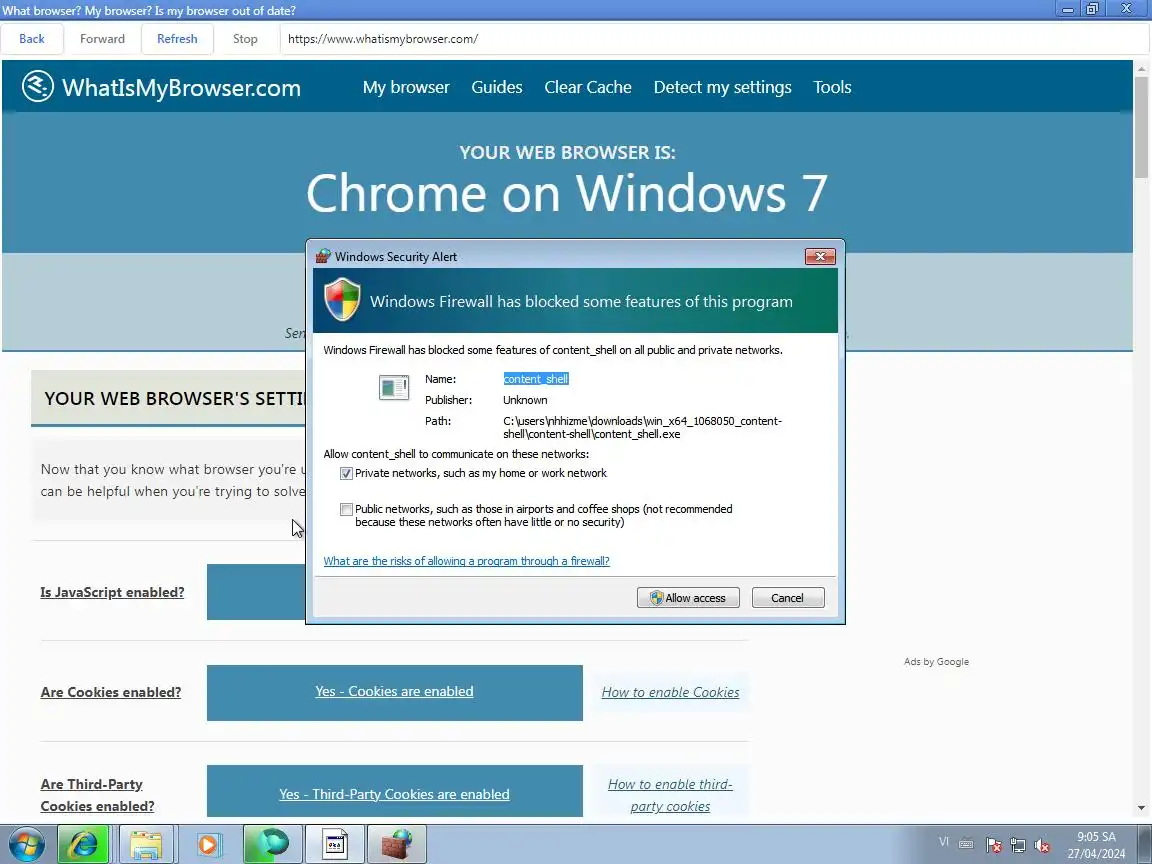Enable the Public networks checkbox
Screen dimensions: 1152x864
(346, 509)
